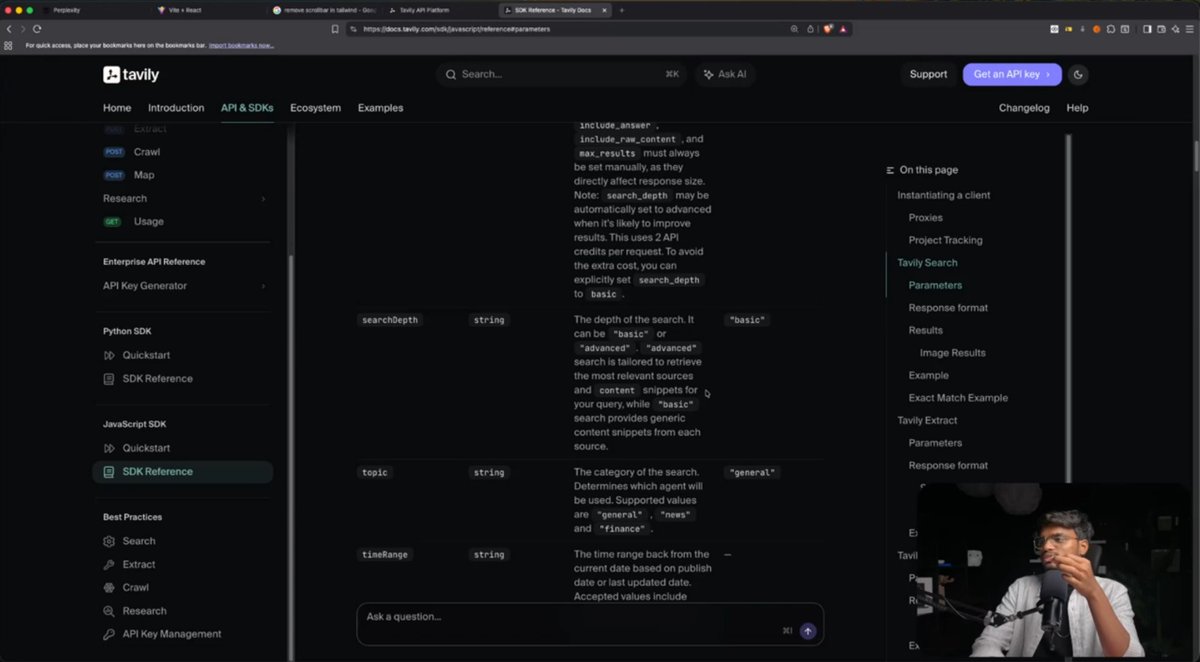Viewport: 1200px width, 662px height.
Task: Click the Help link
Action: tap(1077, 108)
